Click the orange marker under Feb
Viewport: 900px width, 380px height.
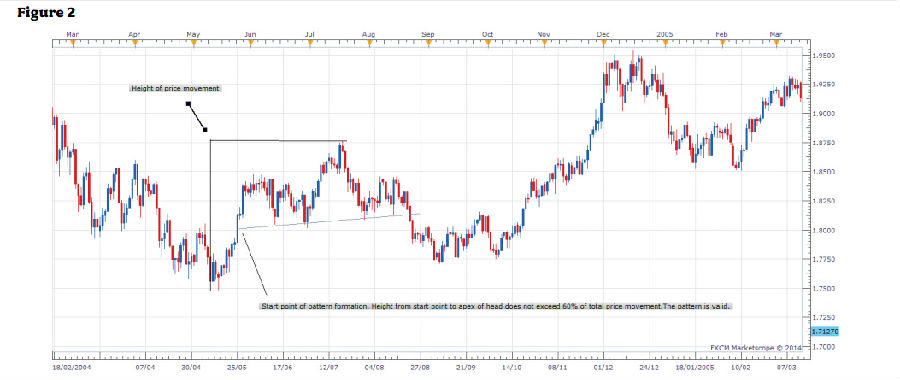(x=722, y=42)
